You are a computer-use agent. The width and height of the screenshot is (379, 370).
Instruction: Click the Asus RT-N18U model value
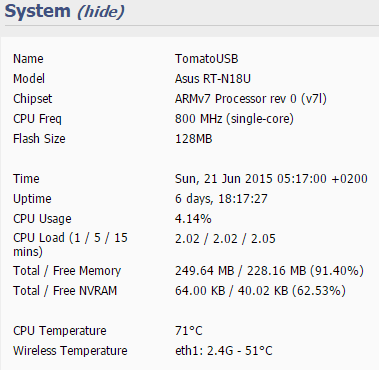[x=213, y=79]
